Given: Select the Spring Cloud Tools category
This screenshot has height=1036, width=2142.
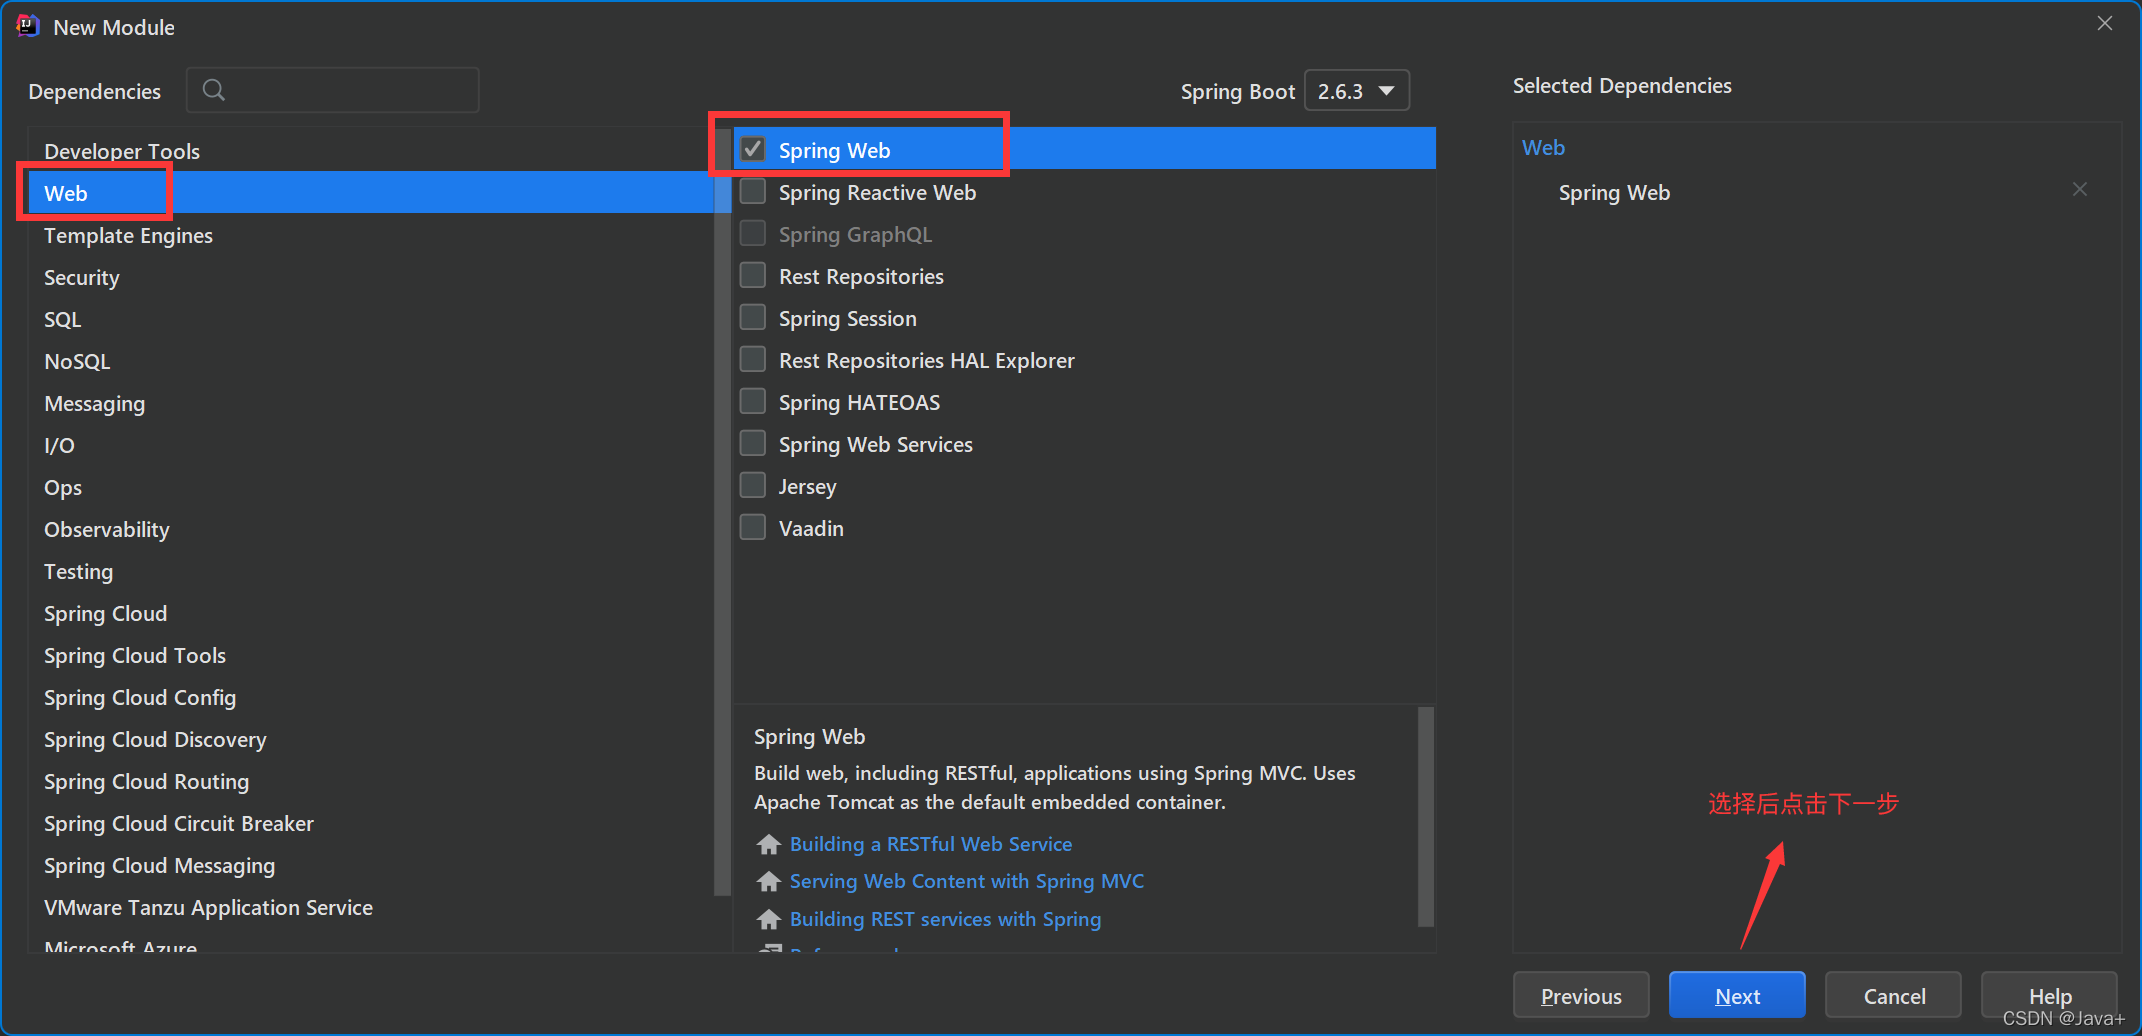Looking at the screenshot, I should pyautogui.click(x=371, y=655).
